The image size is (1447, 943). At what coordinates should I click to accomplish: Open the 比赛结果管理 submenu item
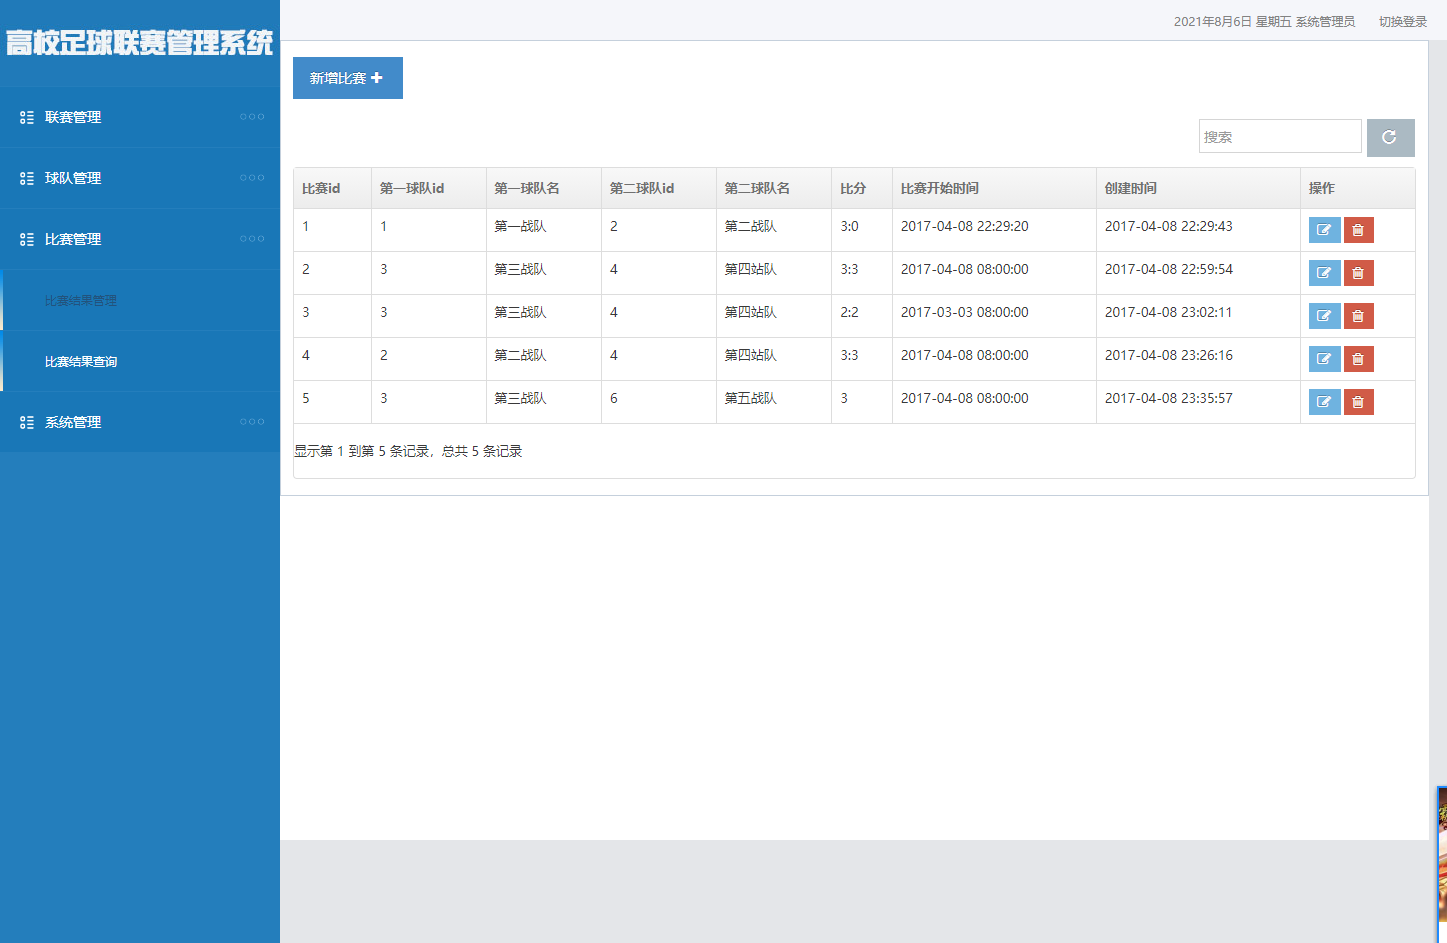pyautogui.click(x=81, y=301)
